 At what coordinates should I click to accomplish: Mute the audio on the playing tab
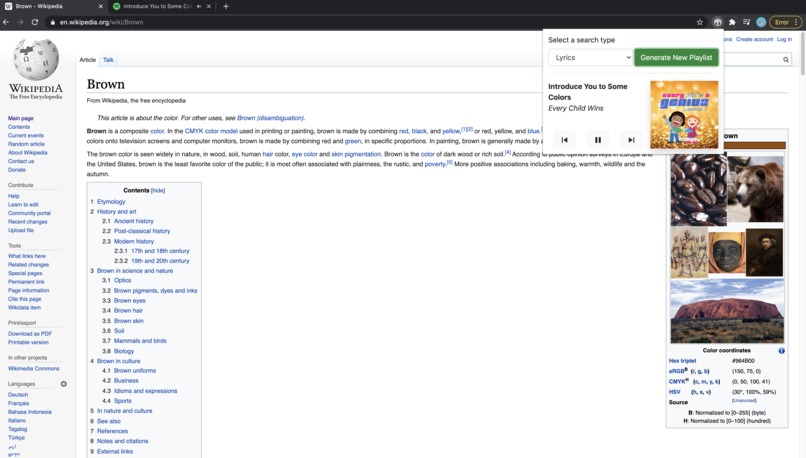(199, 6)
